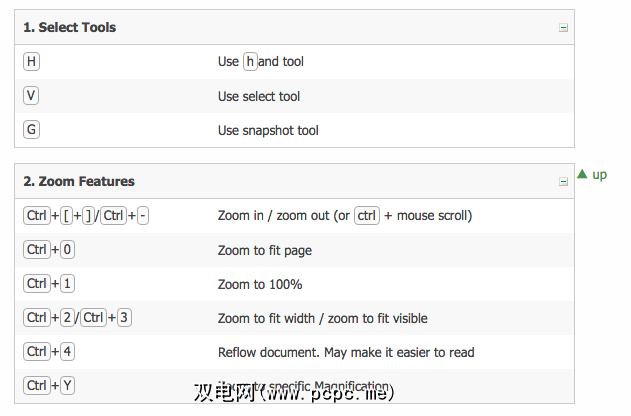Click the 4 key badge
The height and width of the screenshot is (416, 631).
68,352
